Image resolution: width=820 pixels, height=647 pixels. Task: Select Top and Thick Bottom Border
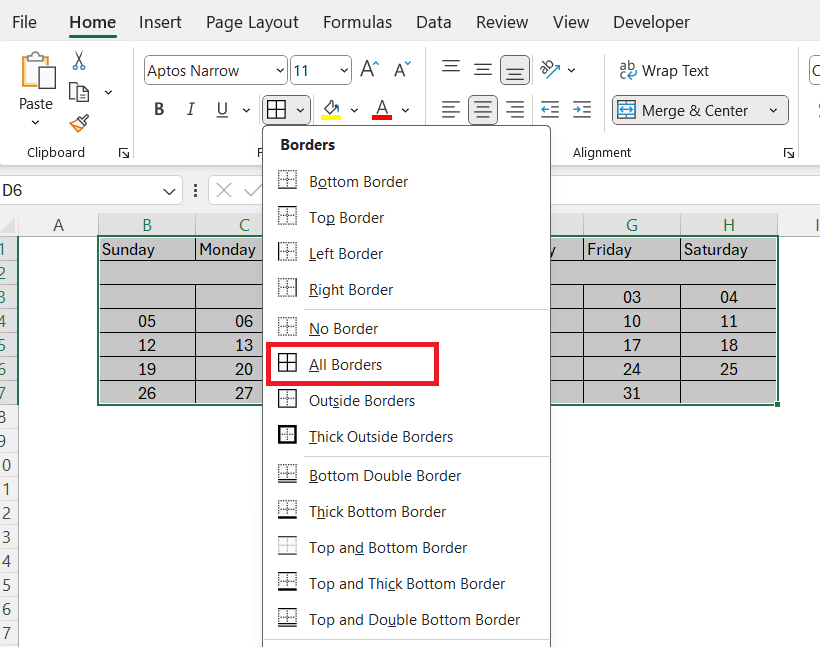click(407, 584)
